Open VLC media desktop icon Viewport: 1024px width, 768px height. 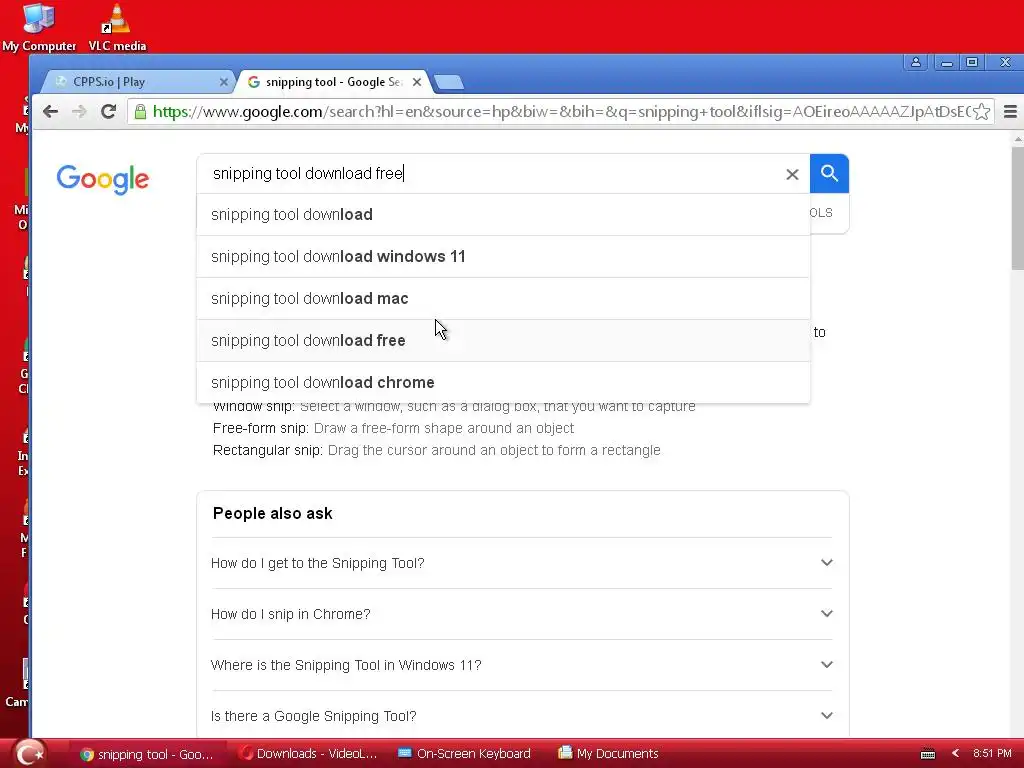coord(117,27)
